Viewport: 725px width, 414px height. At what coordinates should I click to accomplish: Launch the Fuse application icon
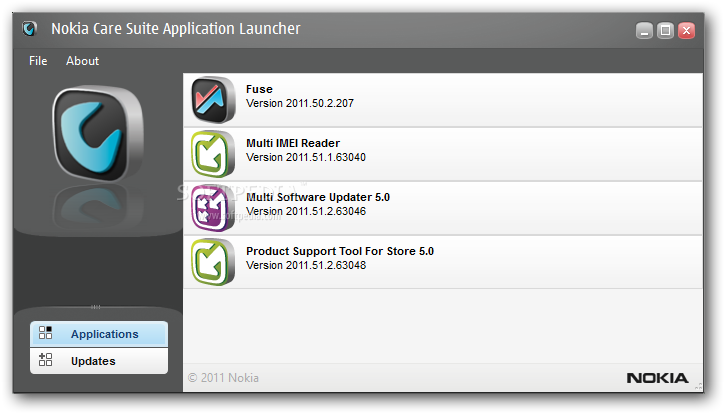(213, 100)
